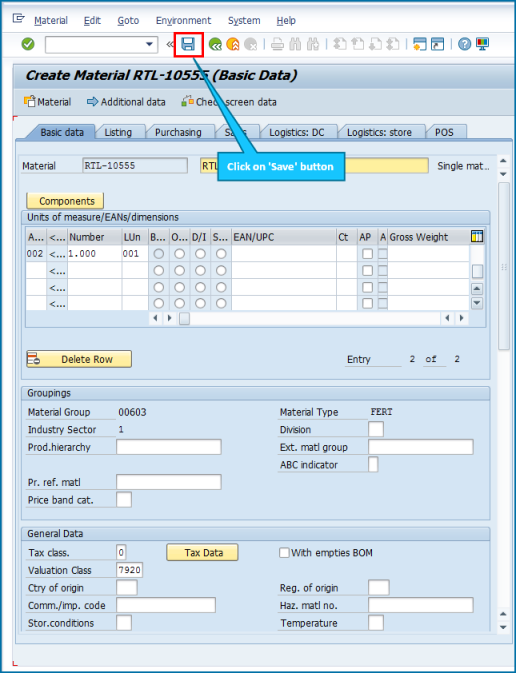Click the Print icon in toolbar

277,44
